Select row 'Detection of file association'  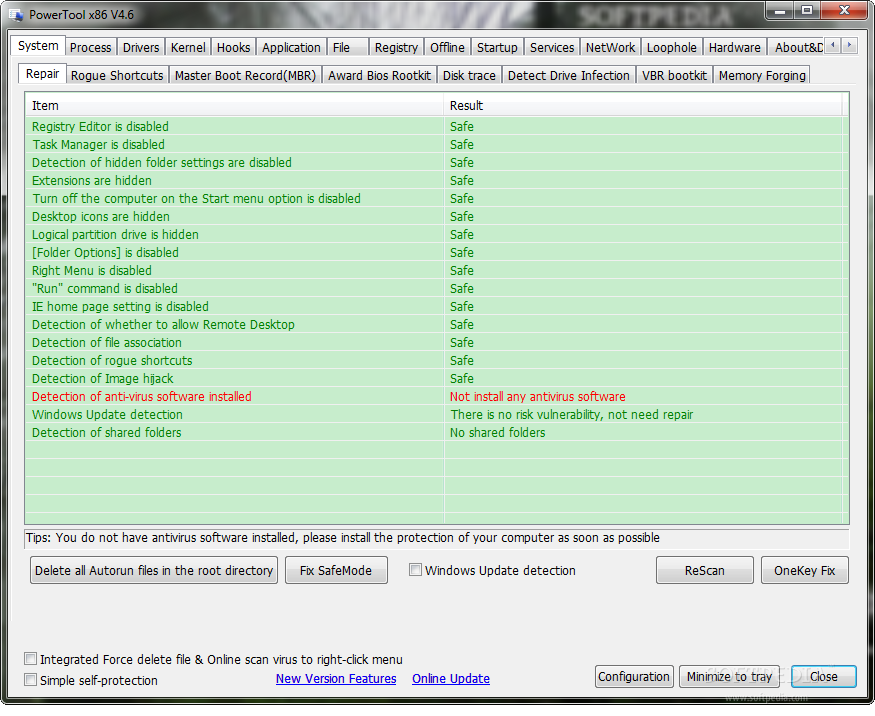click(x=434, y=343)
